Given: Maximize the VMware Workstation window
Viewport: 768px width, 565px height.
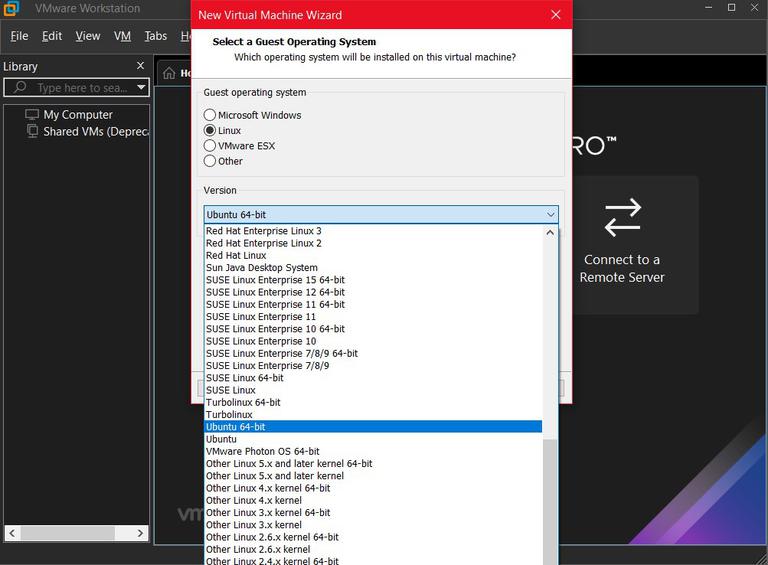Looking at the screenshot, I should (x=731, y=7).
